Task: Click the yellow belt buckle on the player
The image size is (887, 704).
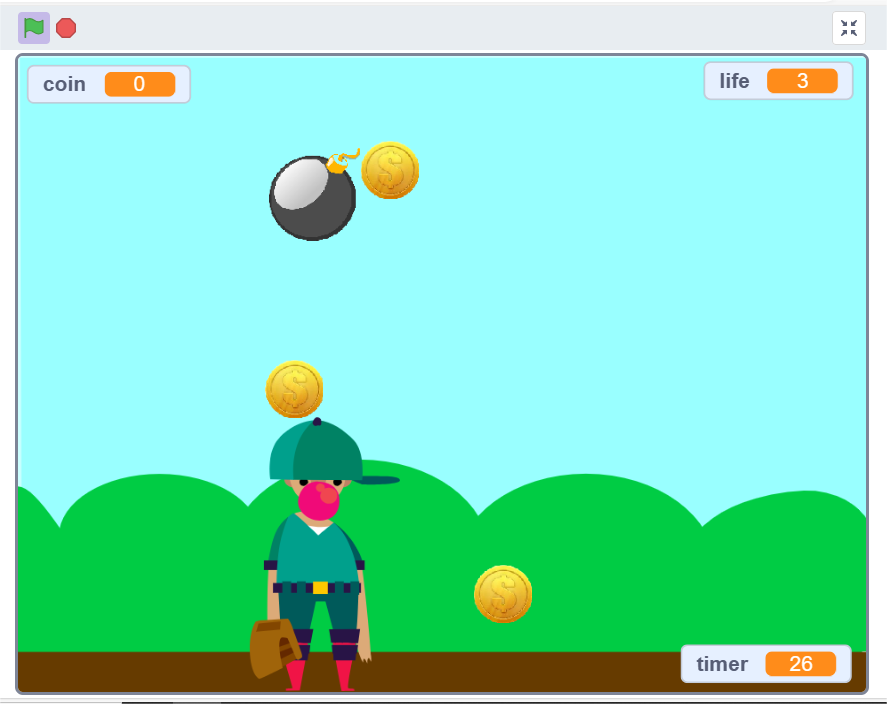Action: pos(320,588)
